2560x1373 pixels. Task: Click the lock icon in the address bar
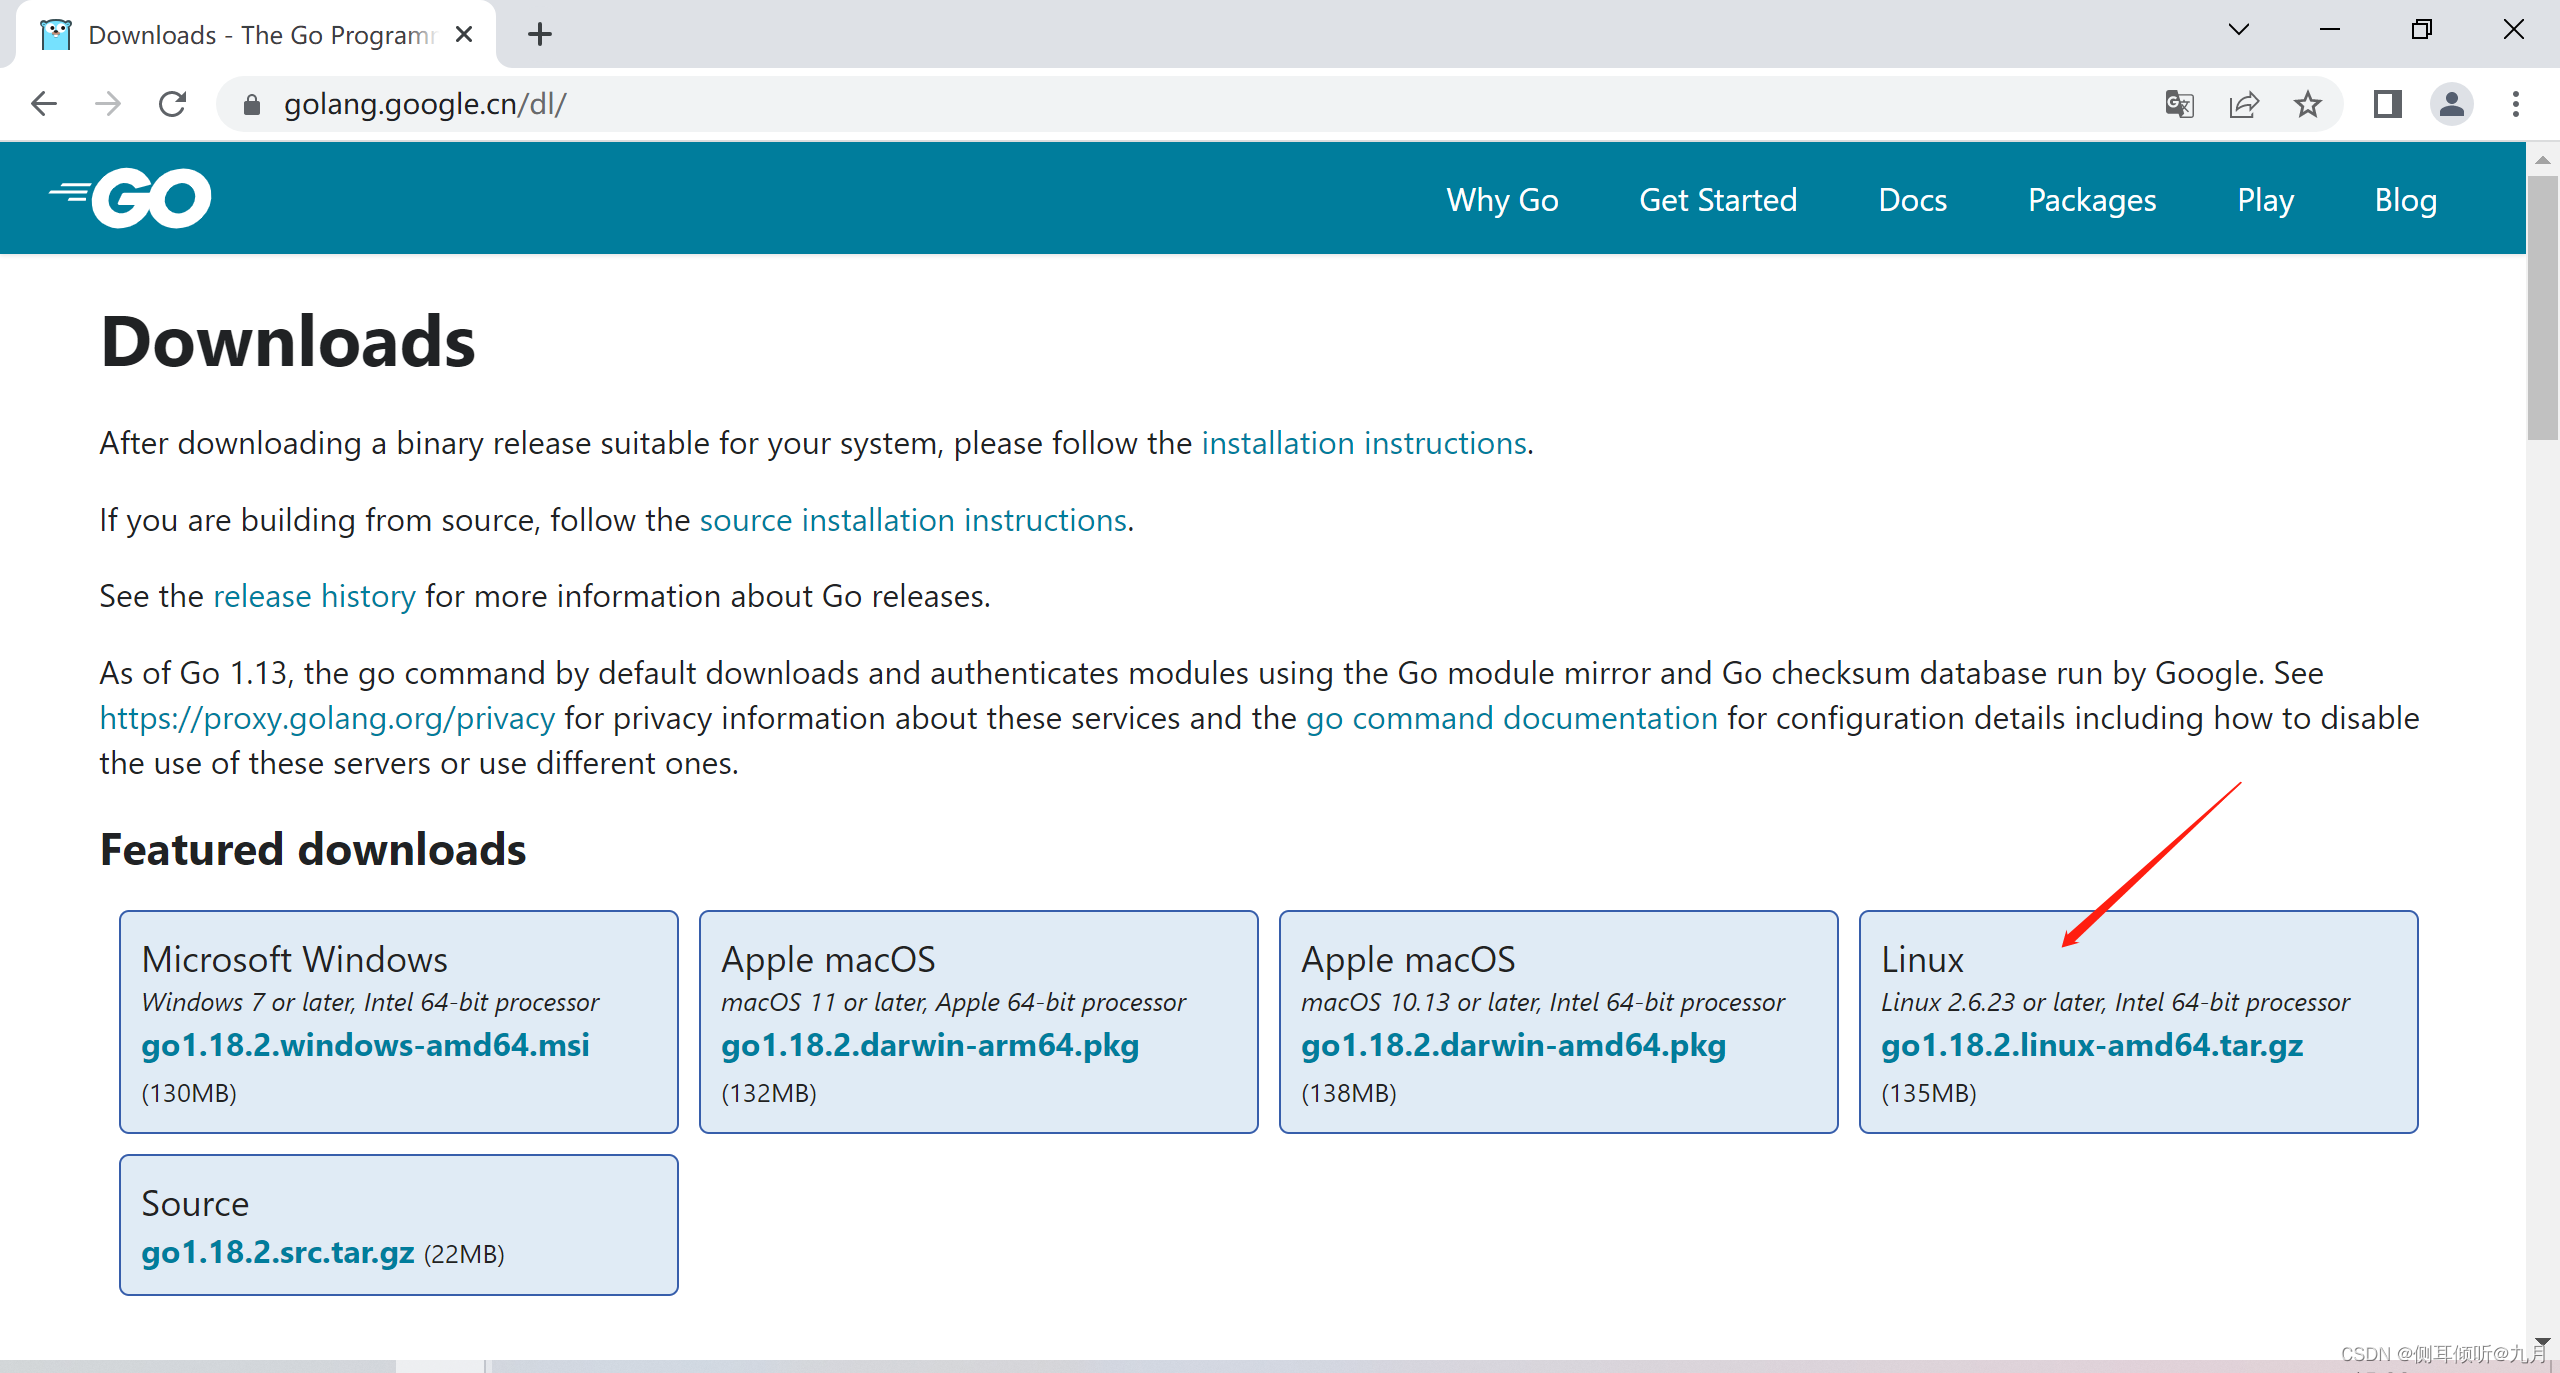(252, 104)
